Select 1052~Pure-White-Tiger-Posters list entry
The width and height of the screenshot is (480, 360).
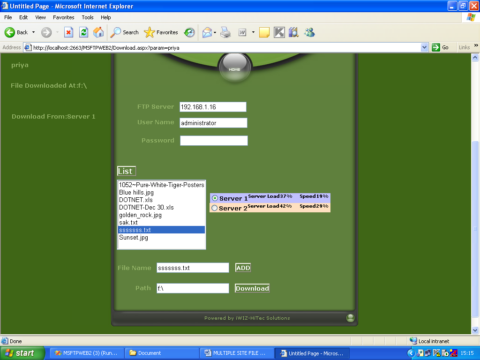161,185
